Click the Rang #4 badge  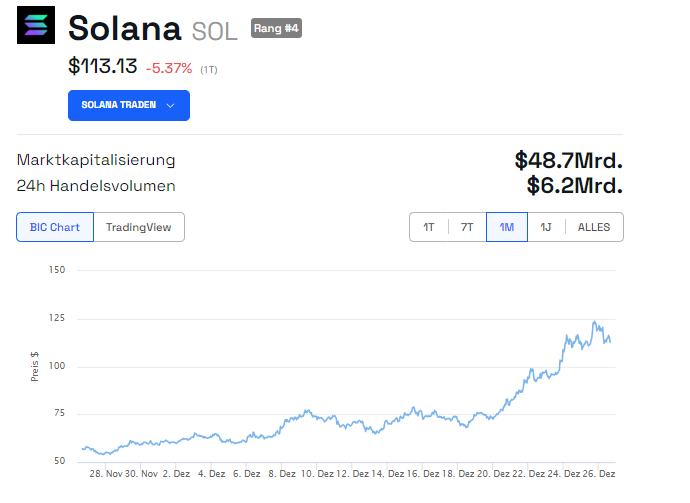[x=276, y=28]
